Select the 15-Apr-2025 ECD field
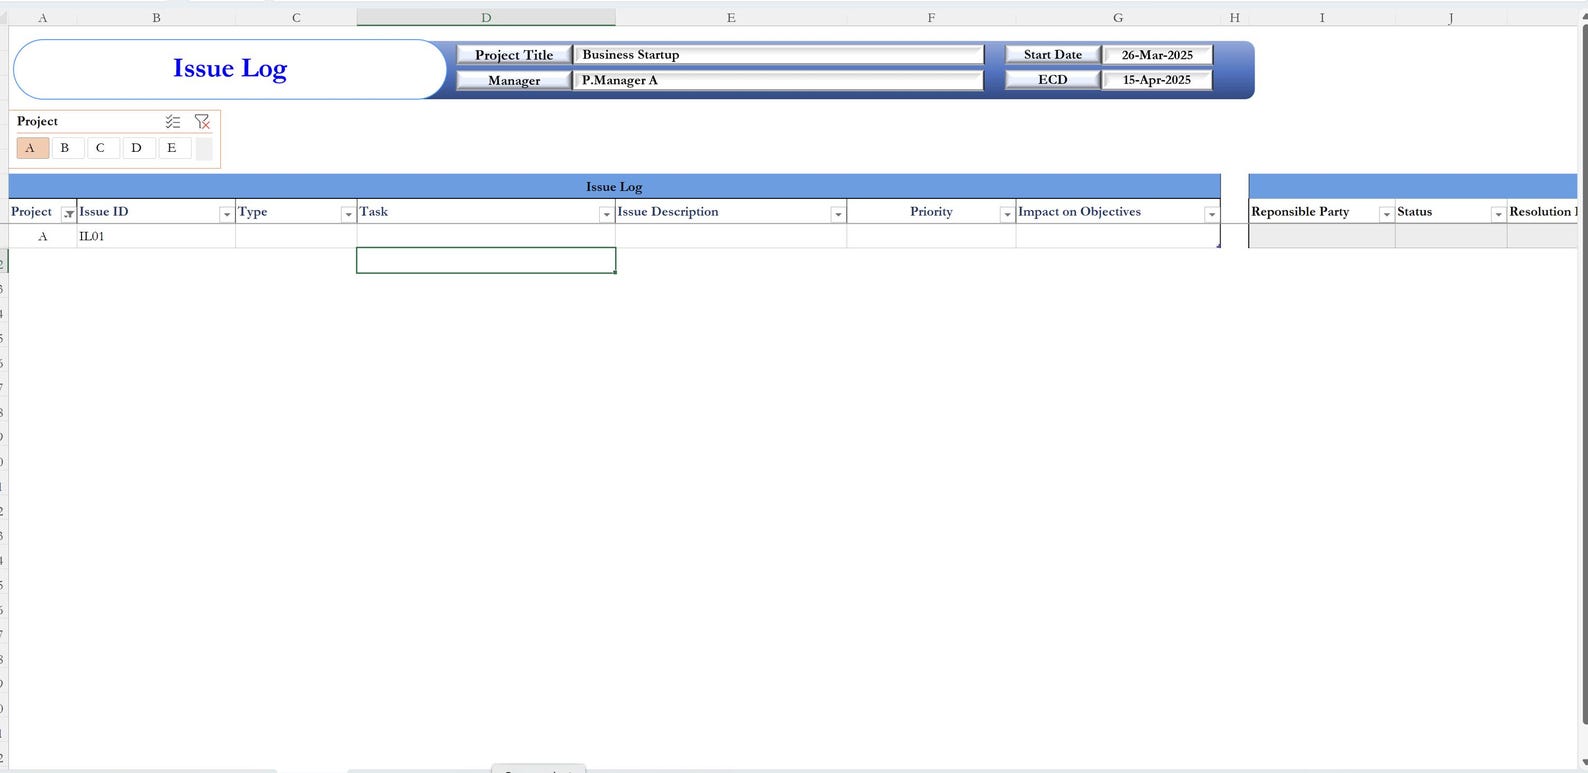Image resolution: width=1588 pixels, height=773 pixels. click(x=1157, y=80)
